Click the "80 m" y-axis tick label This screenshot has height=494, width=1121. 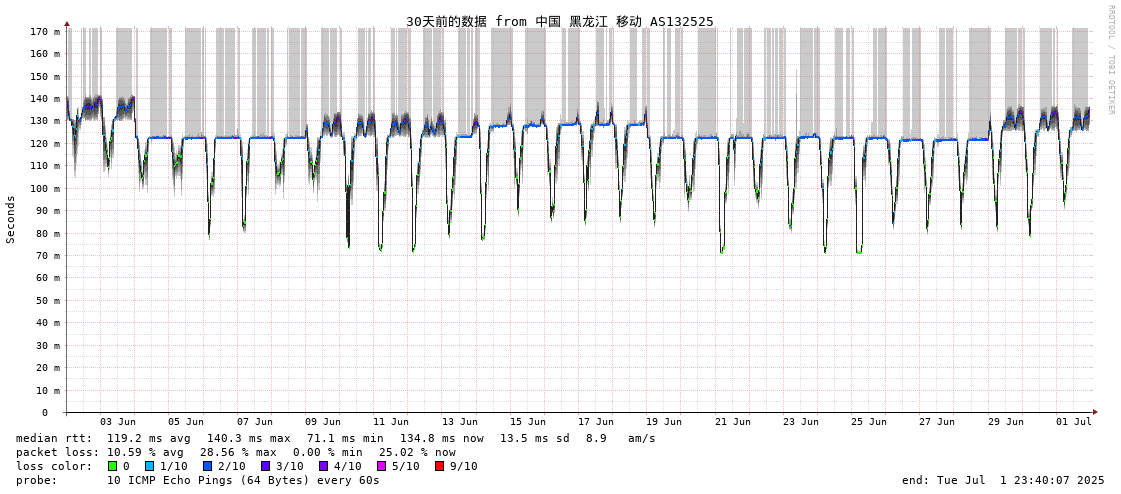tap(47, 233)
